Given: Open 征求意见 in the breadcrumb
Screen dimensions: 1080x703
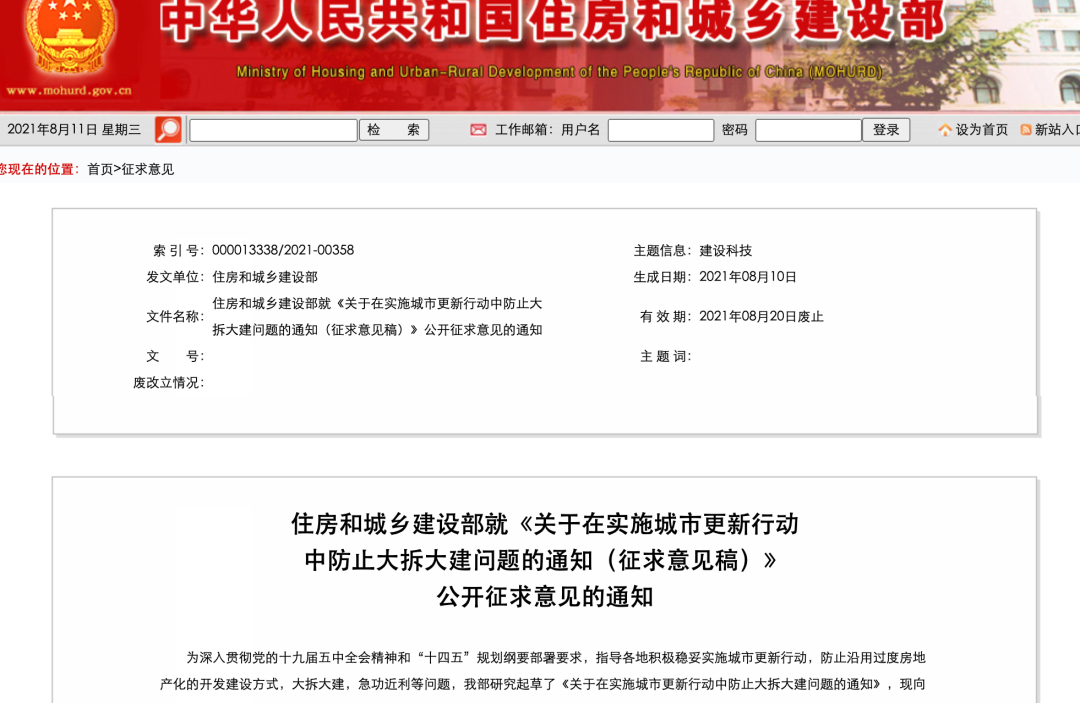Looking at the screenshot, I should pyautogui.click(x=147, y=169).
